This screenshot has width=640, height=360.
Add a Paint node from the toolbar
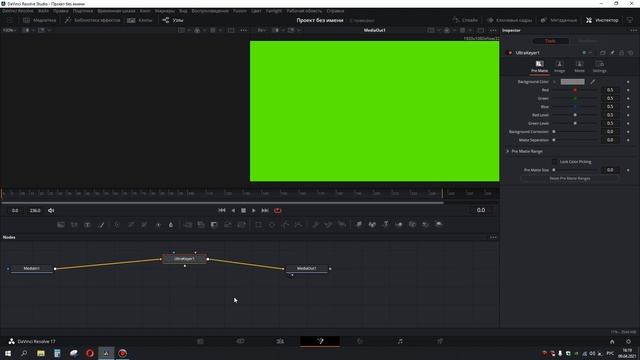pyautogui.click(x=101, y=224)
